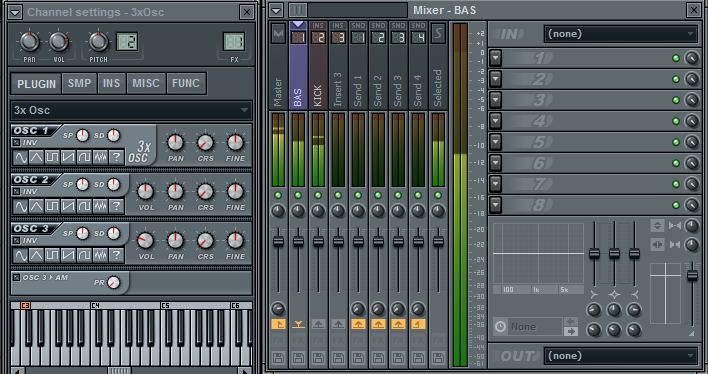The image size is (708, 374).
Task: Select the square wave shape for OSC 2
Action: pos(52,206)
